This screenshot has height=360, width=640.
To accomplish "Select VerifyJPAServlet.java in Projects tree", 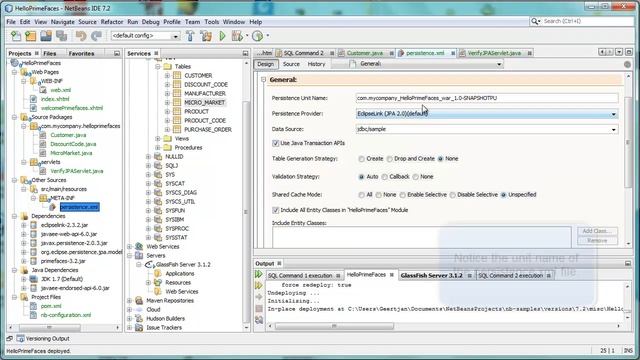I will [77, 171].
